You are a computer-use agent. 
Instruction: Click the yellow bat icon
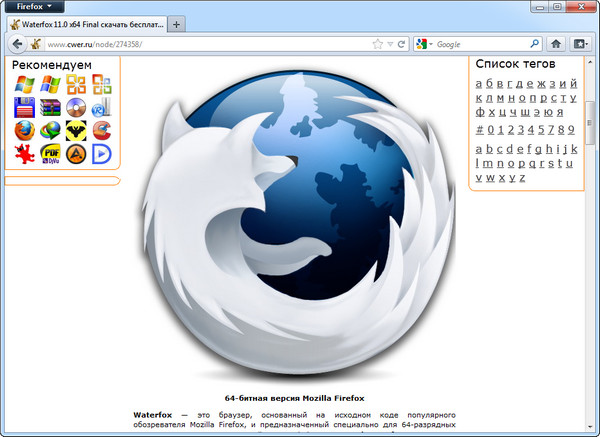click(x=76, y=130)
